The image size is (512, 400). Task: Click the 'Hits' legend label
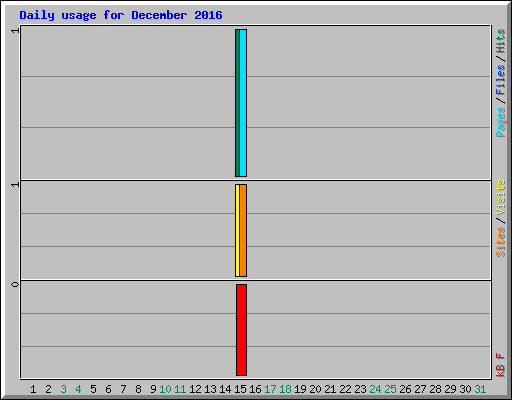click(x=501, y=41)
